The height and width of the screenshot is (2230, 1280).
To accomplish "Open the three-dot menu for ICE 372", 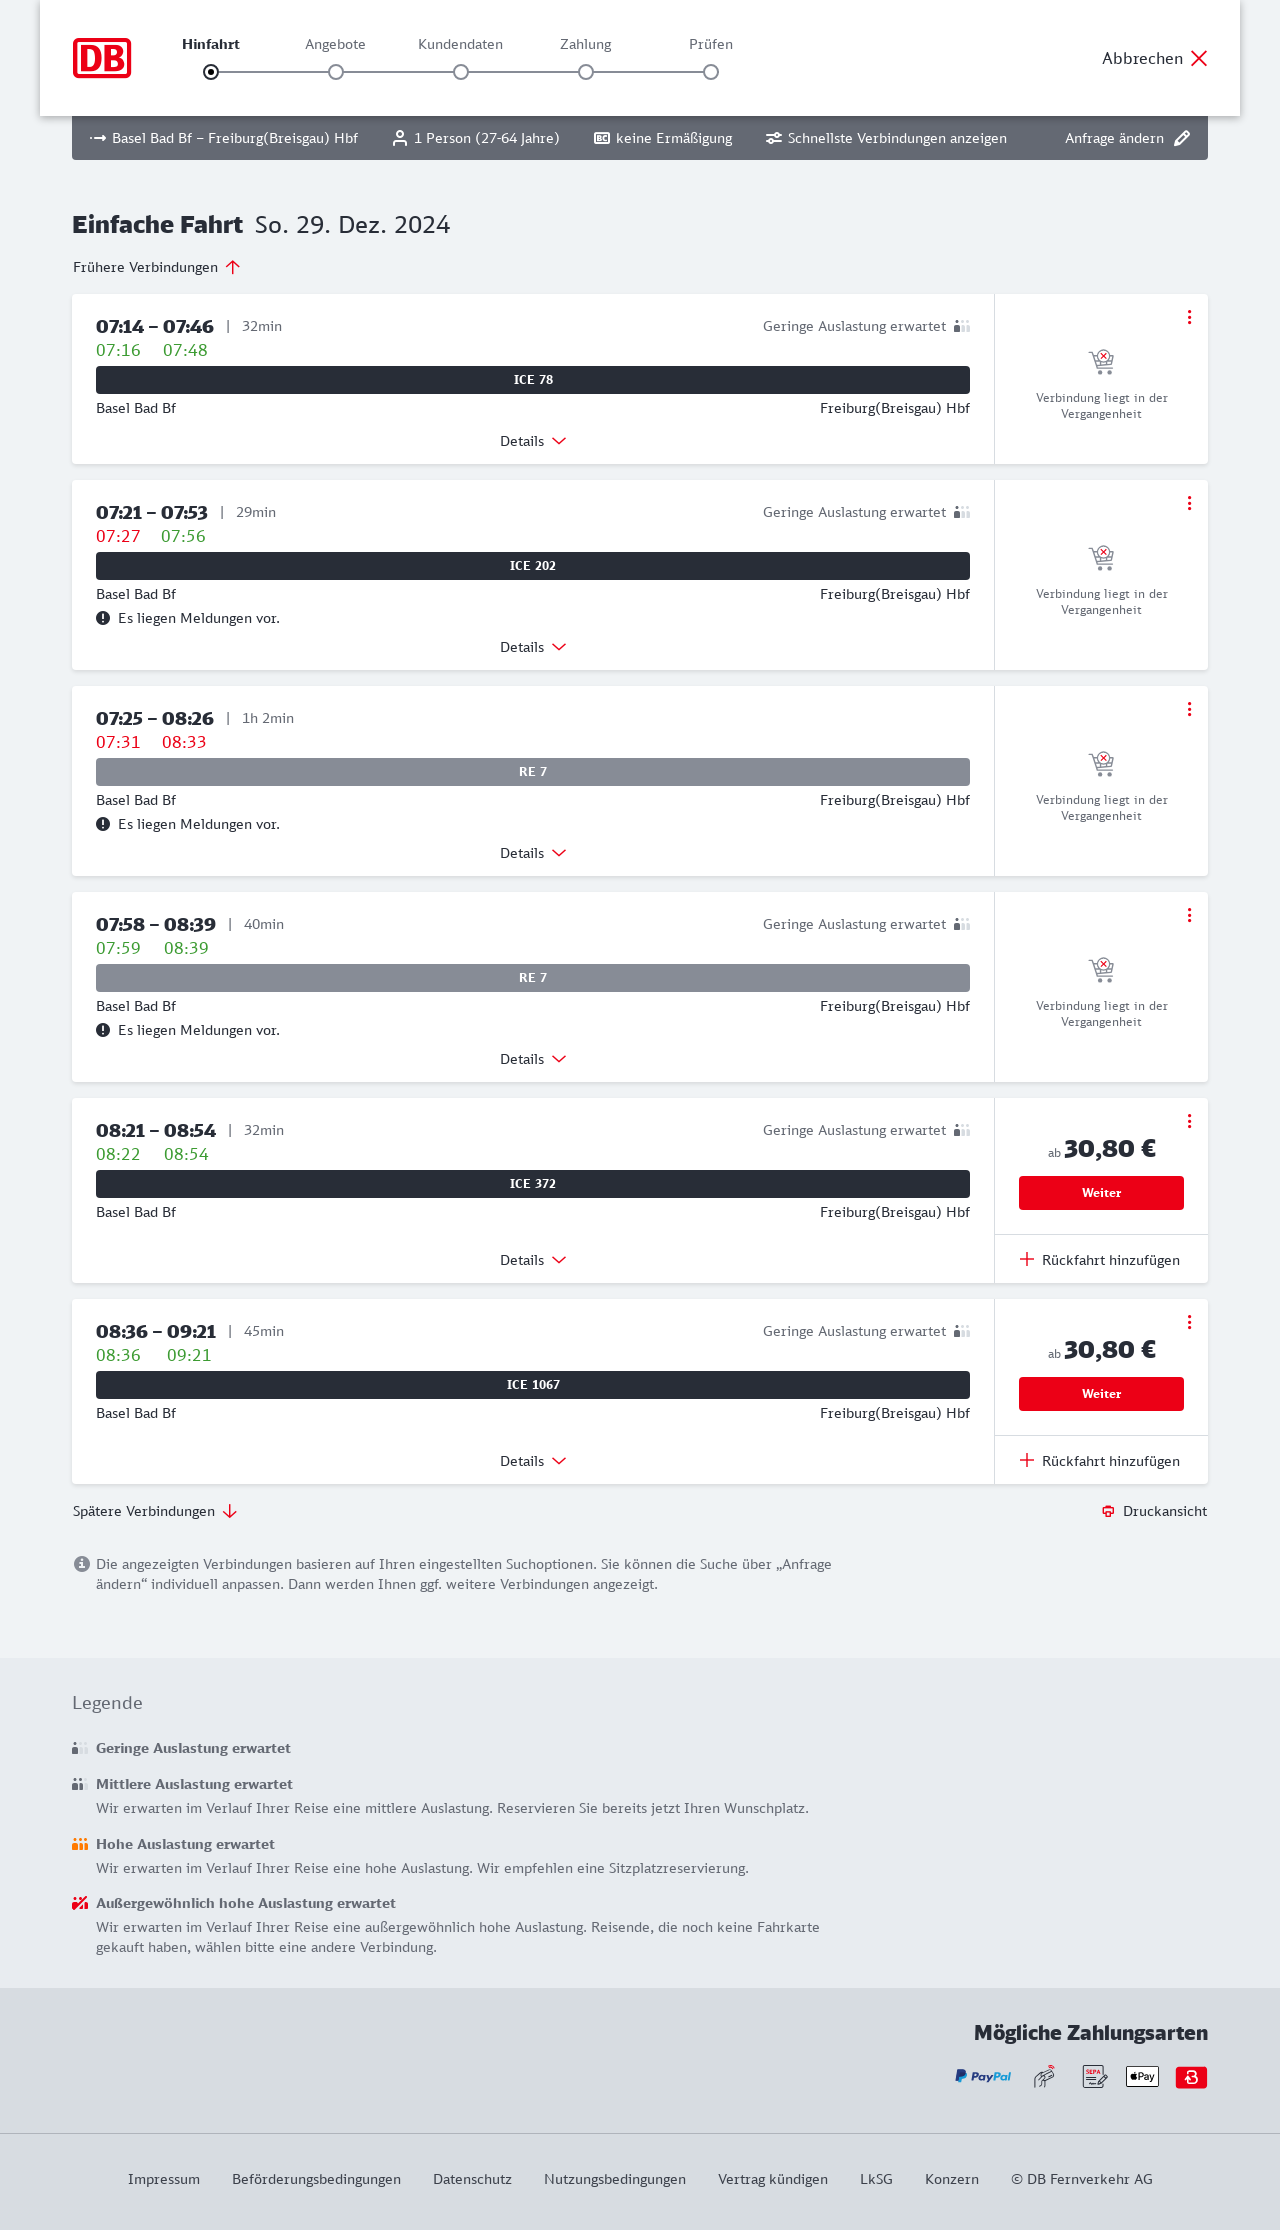I will pos(1189,1121).
